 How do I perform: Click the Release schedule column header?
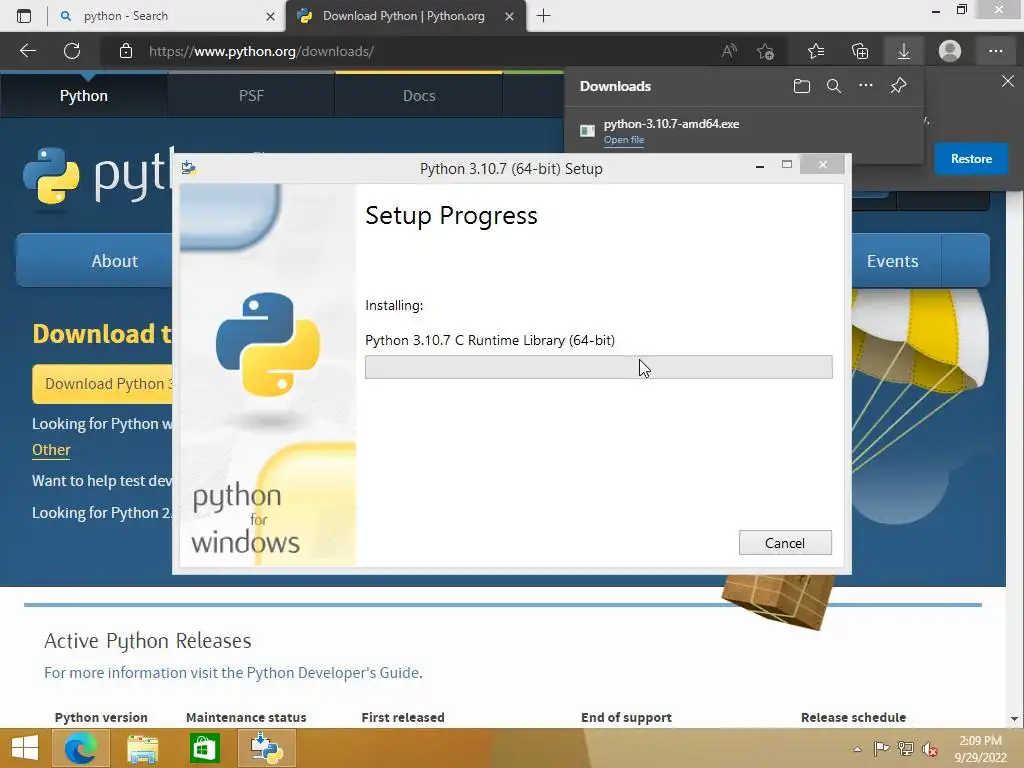point(853,717)
